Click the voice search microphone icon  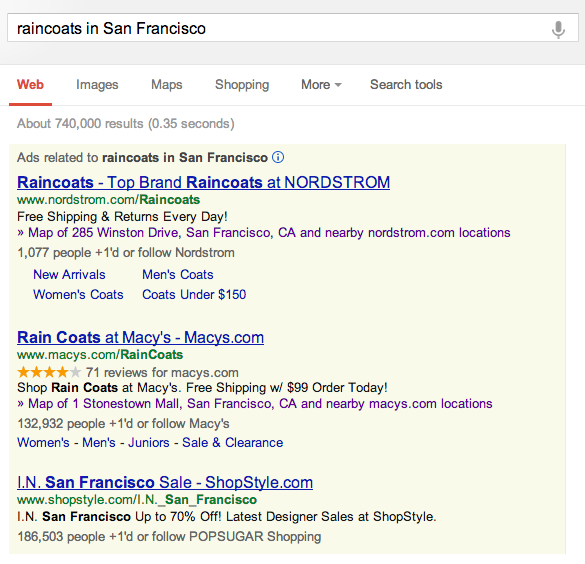(558, 29)
